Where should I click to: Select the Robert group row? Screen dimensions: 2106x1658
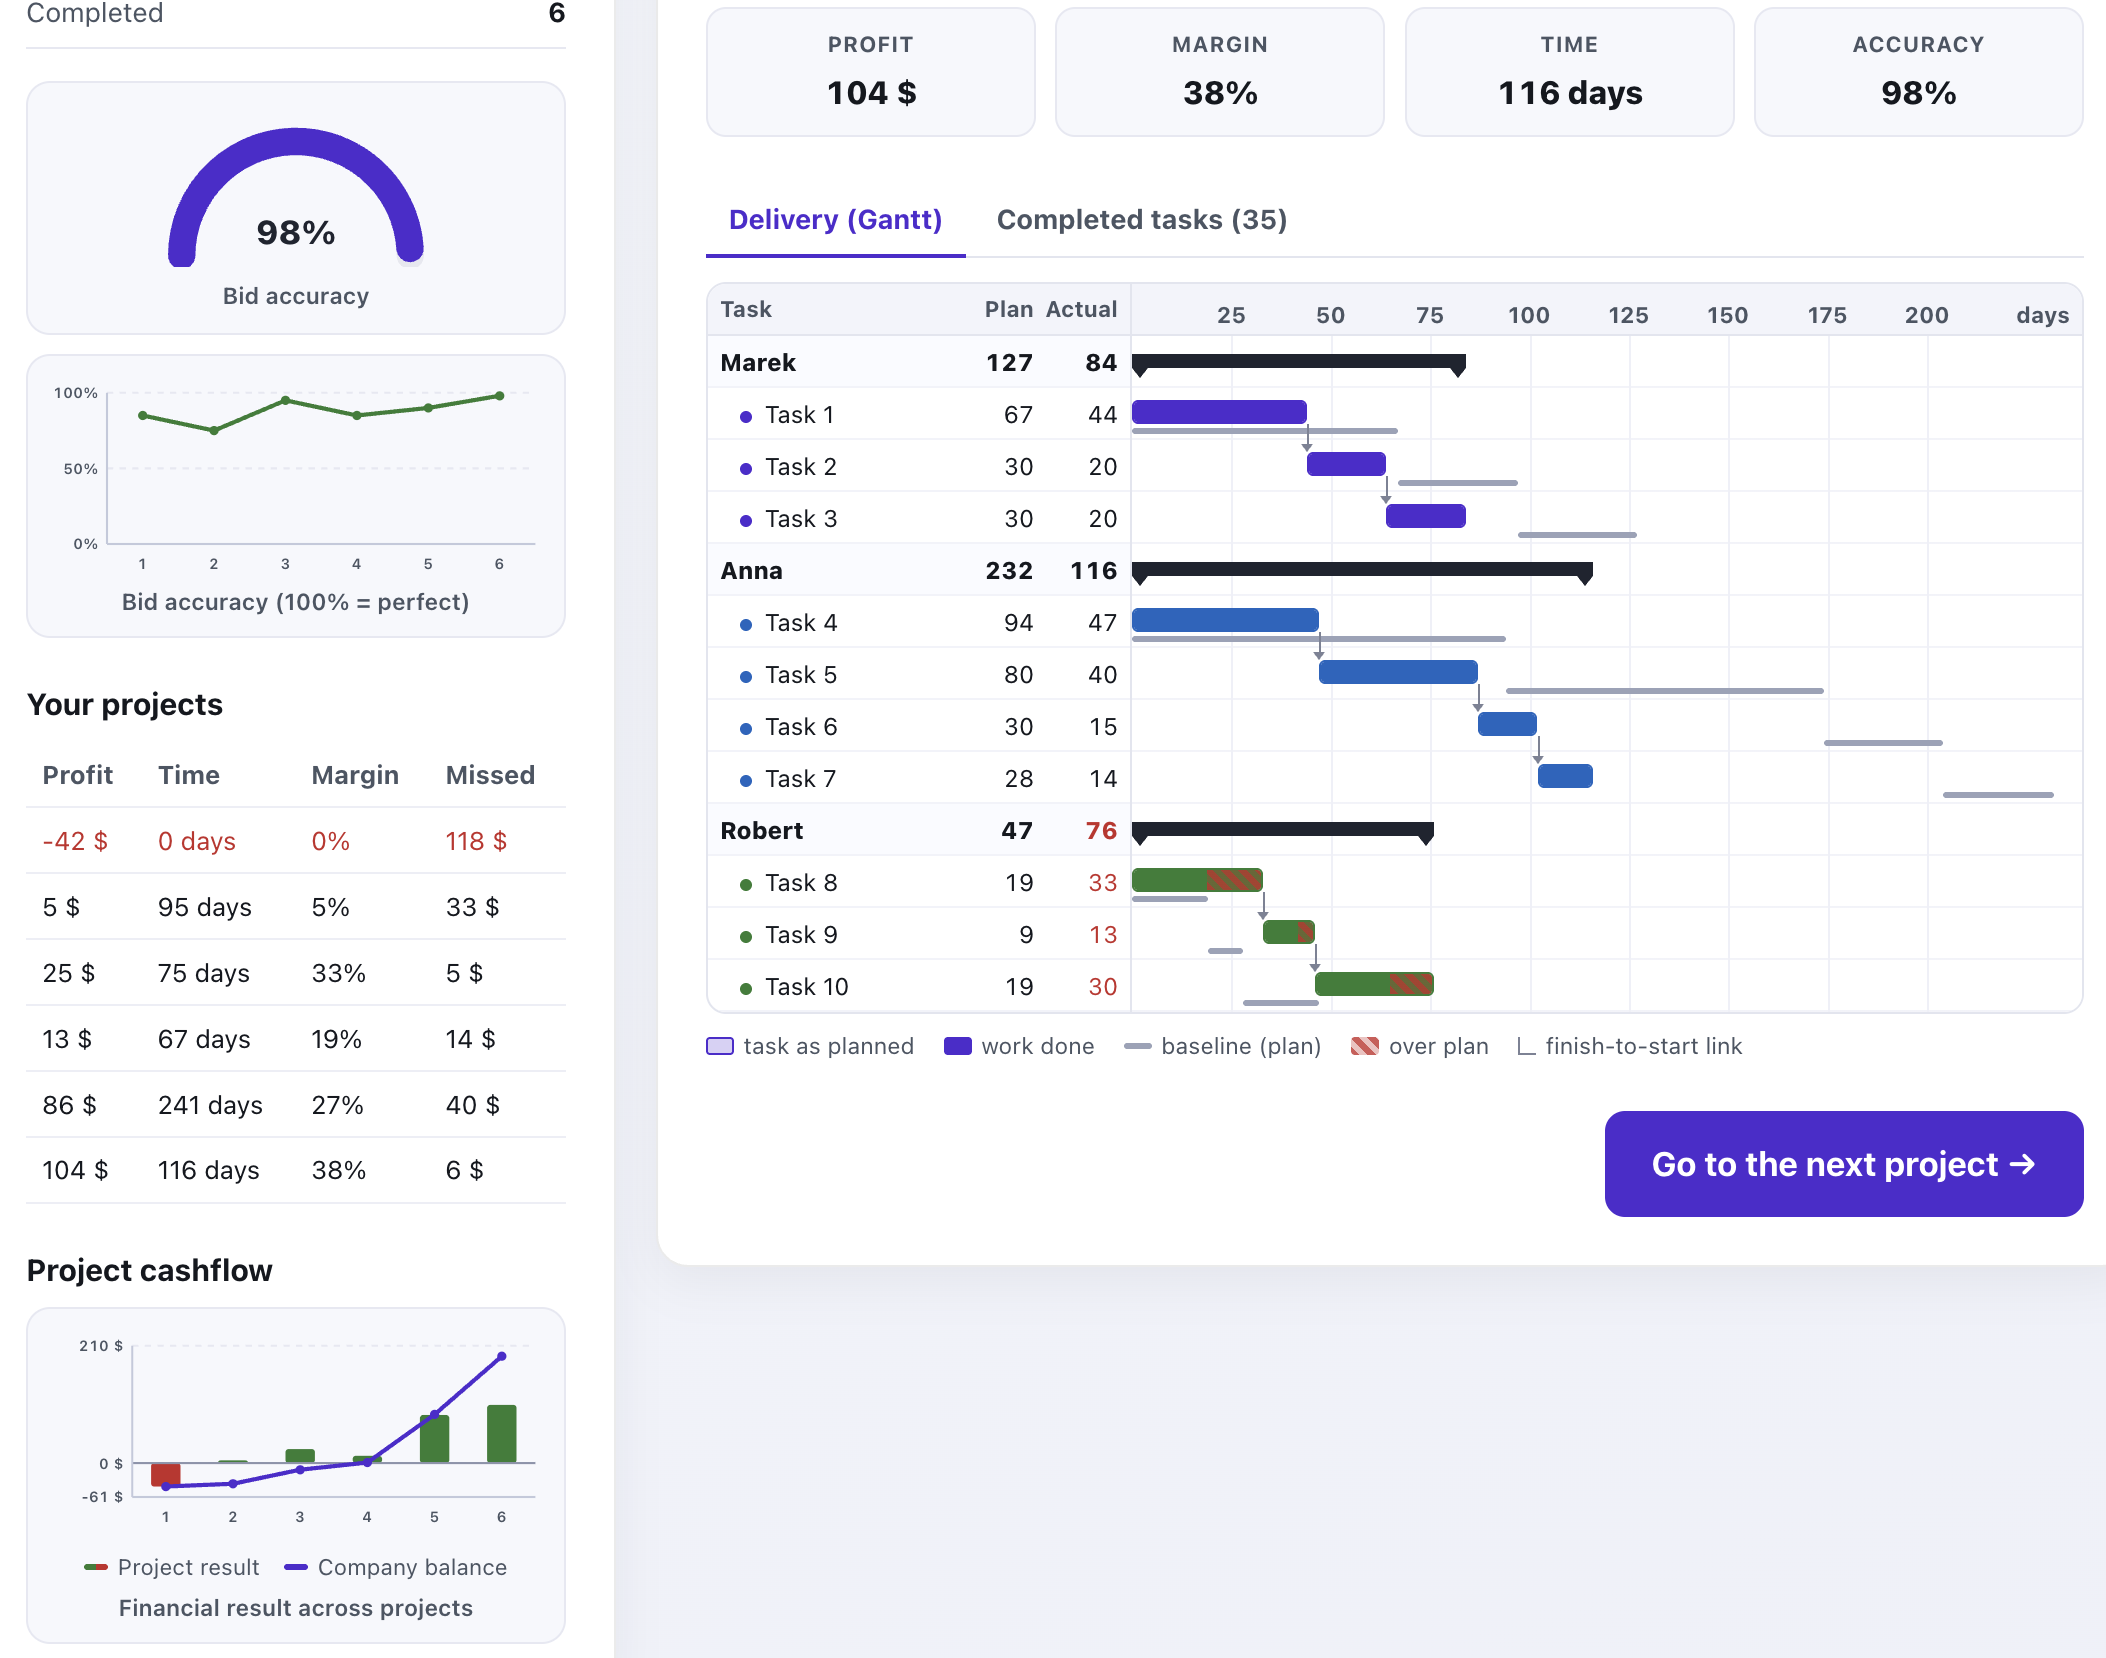click(x=1394, y=830)
